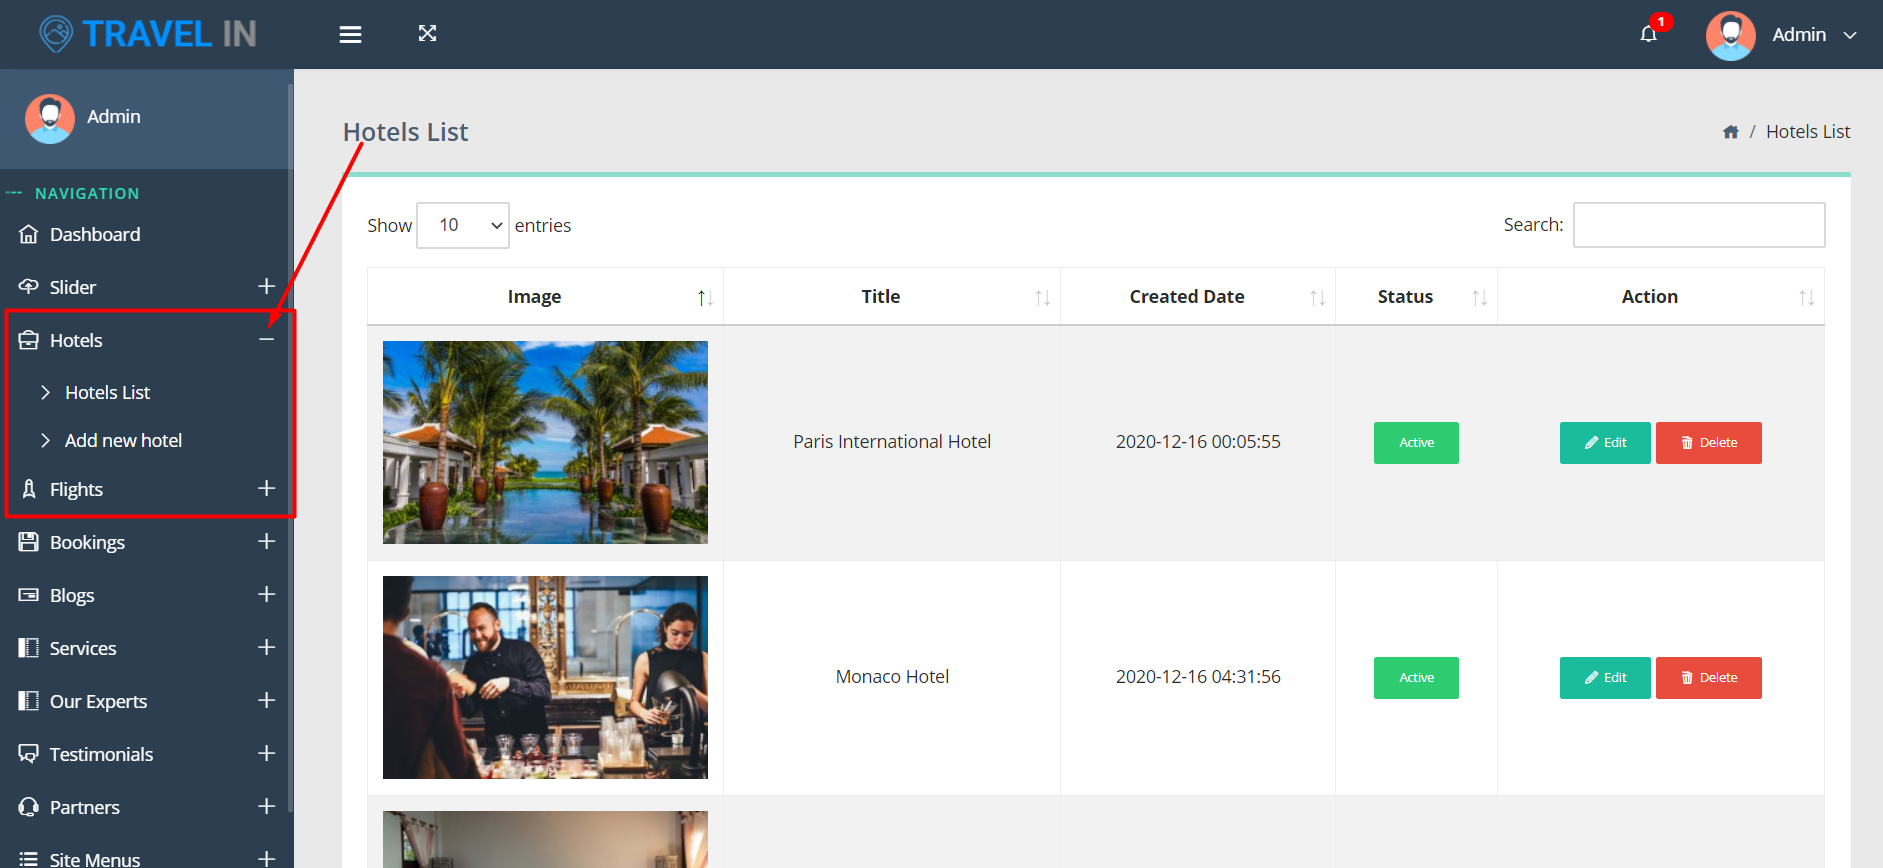Click the Flights rocket icon
1883x868 pixels.
[x=28, y=489]
